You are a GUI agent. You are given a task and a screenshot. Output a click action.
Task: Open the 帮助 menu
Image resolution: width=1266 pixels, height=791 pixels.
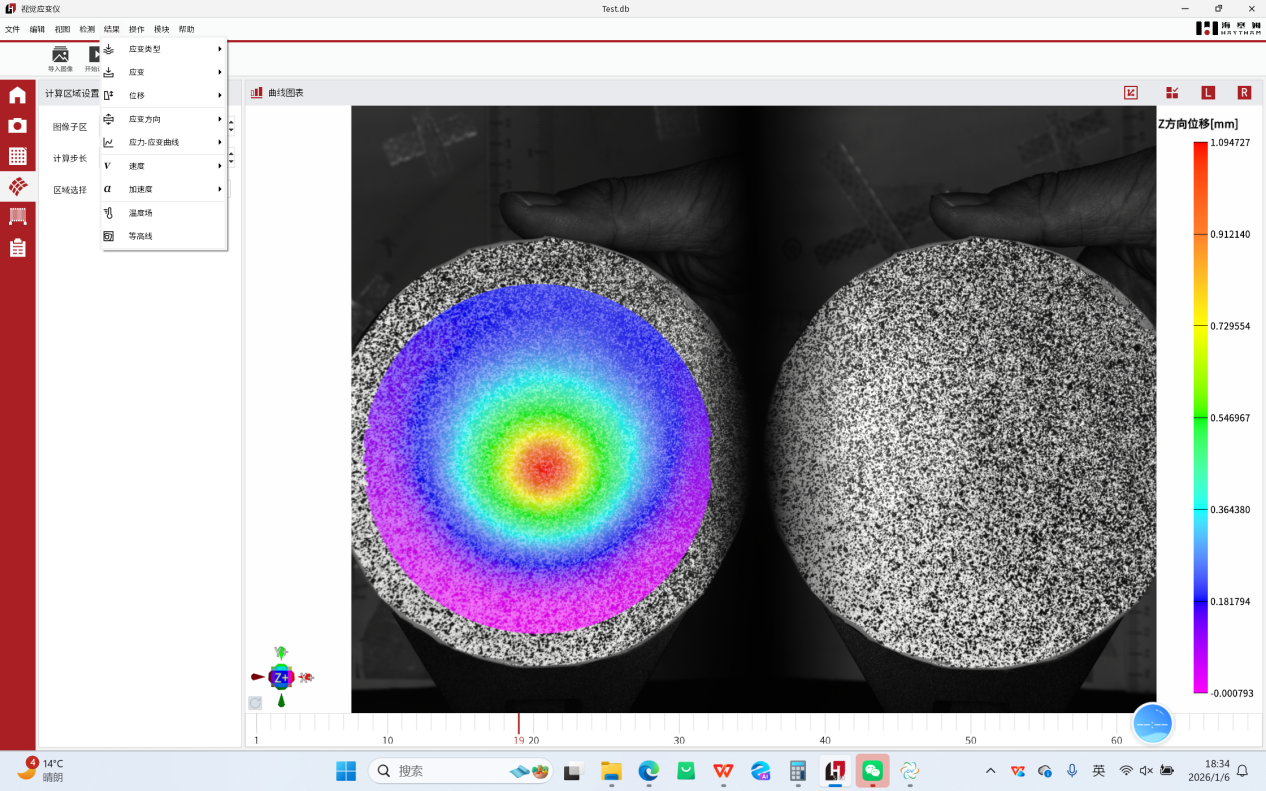[186, 29]
